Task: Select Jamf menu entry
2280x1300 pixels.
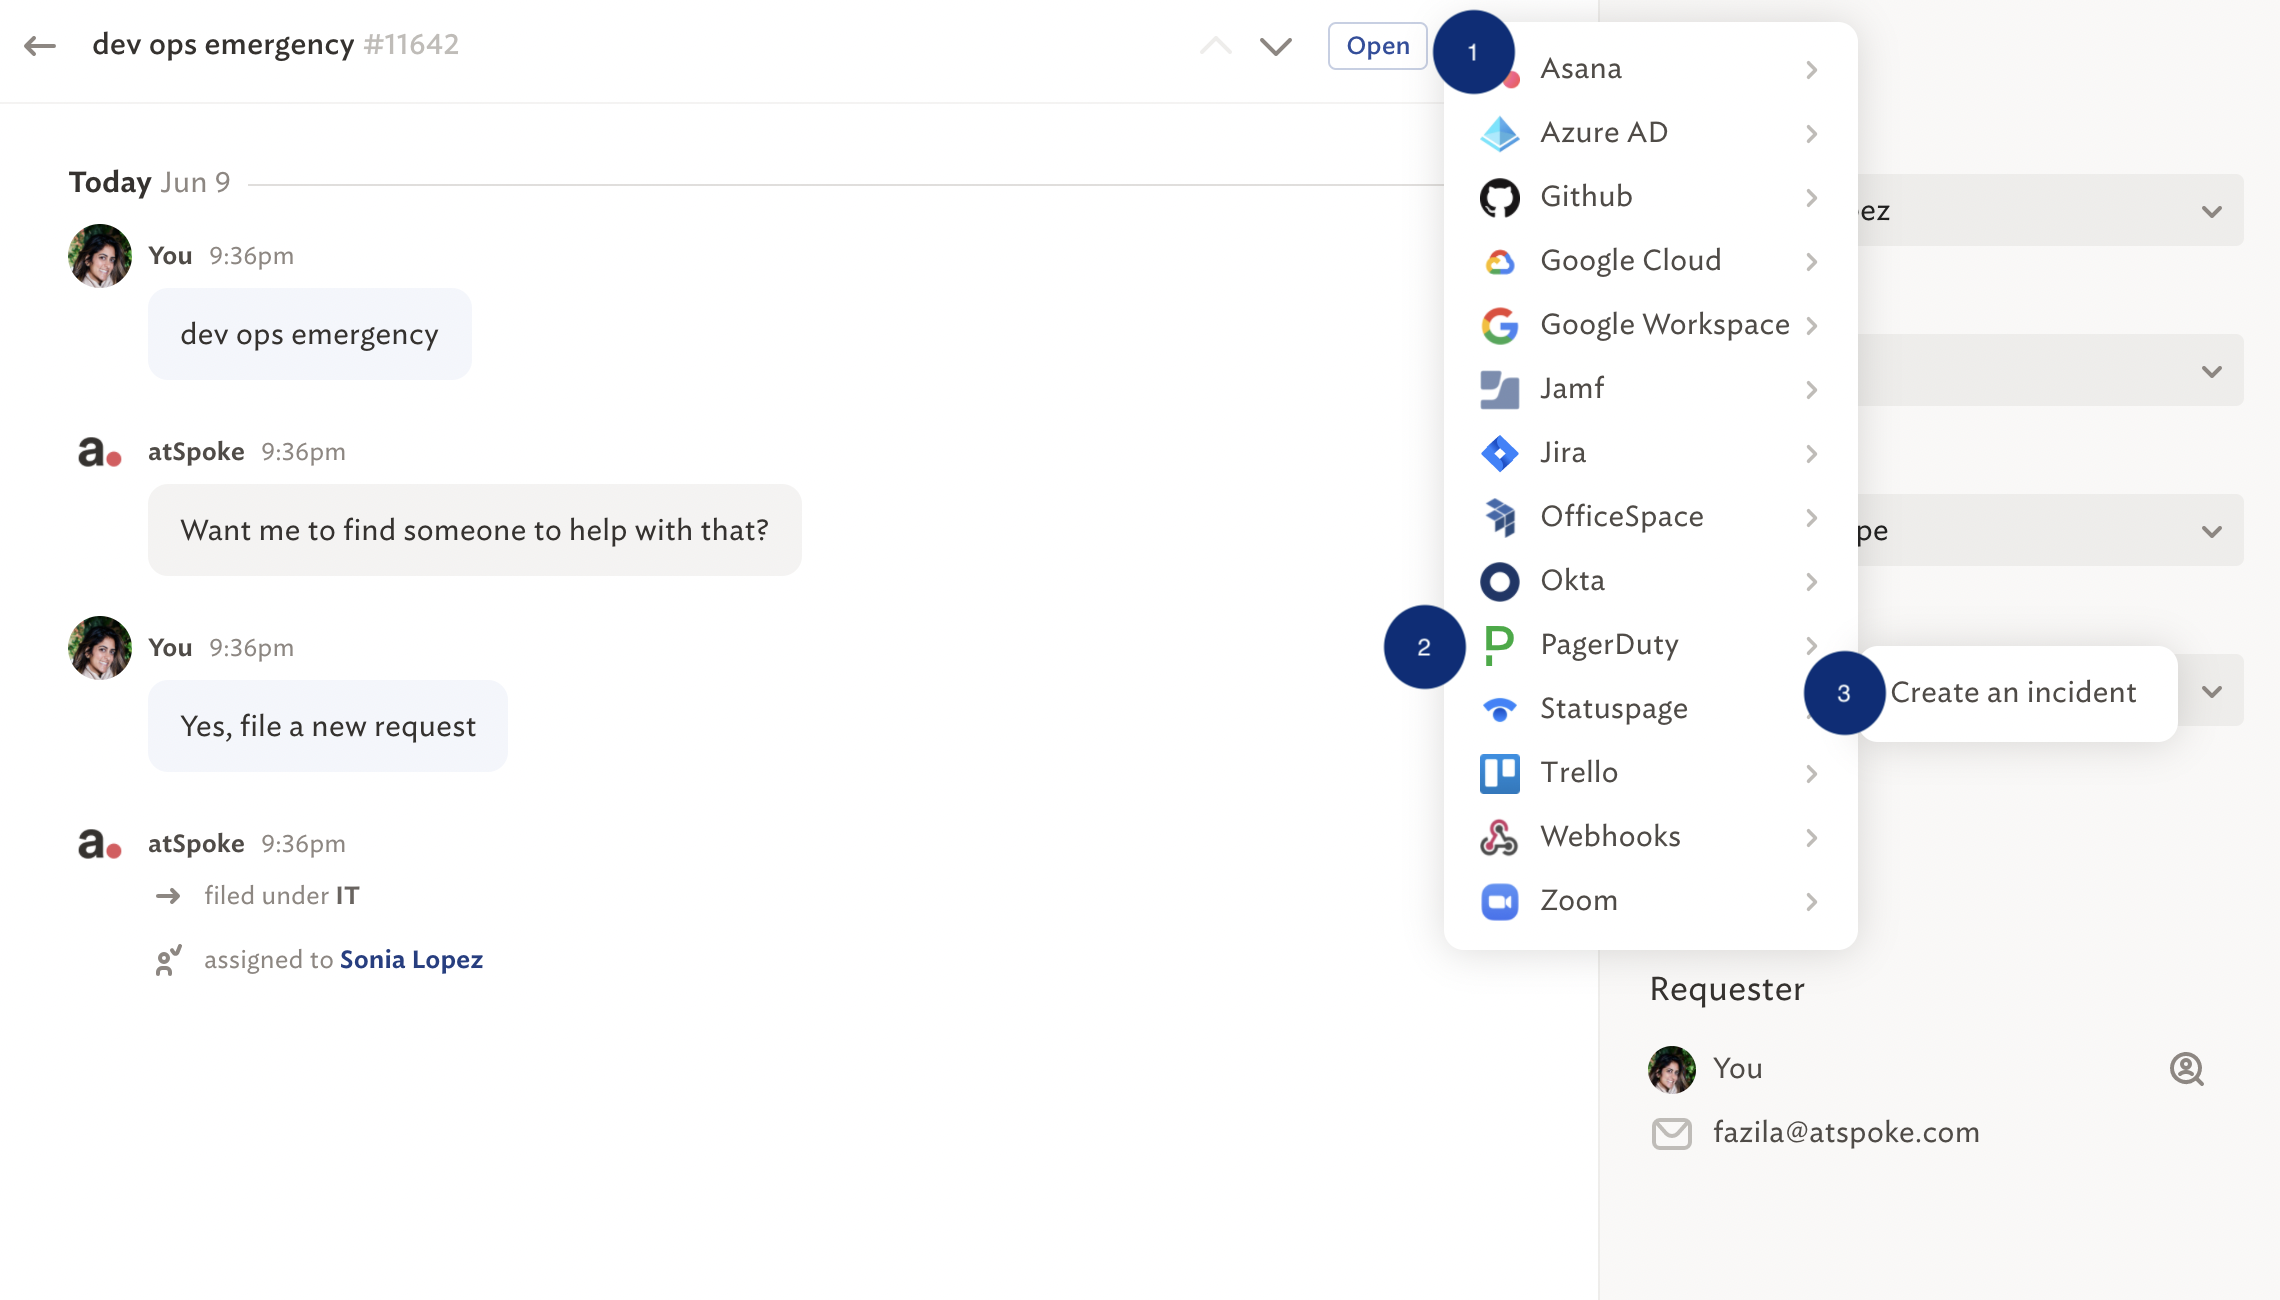Action: [1650, 389]
